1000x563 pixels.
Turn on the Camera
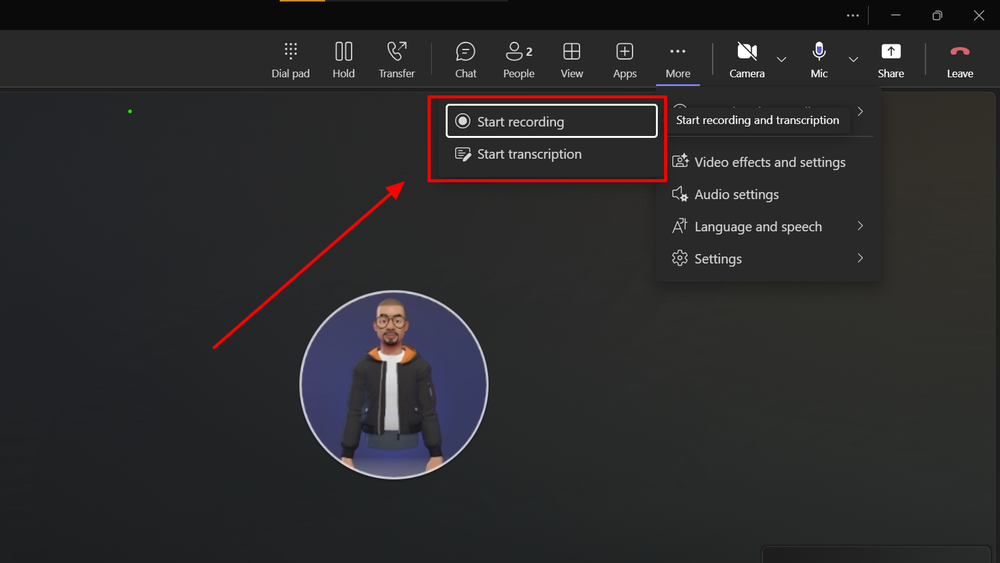746,59
